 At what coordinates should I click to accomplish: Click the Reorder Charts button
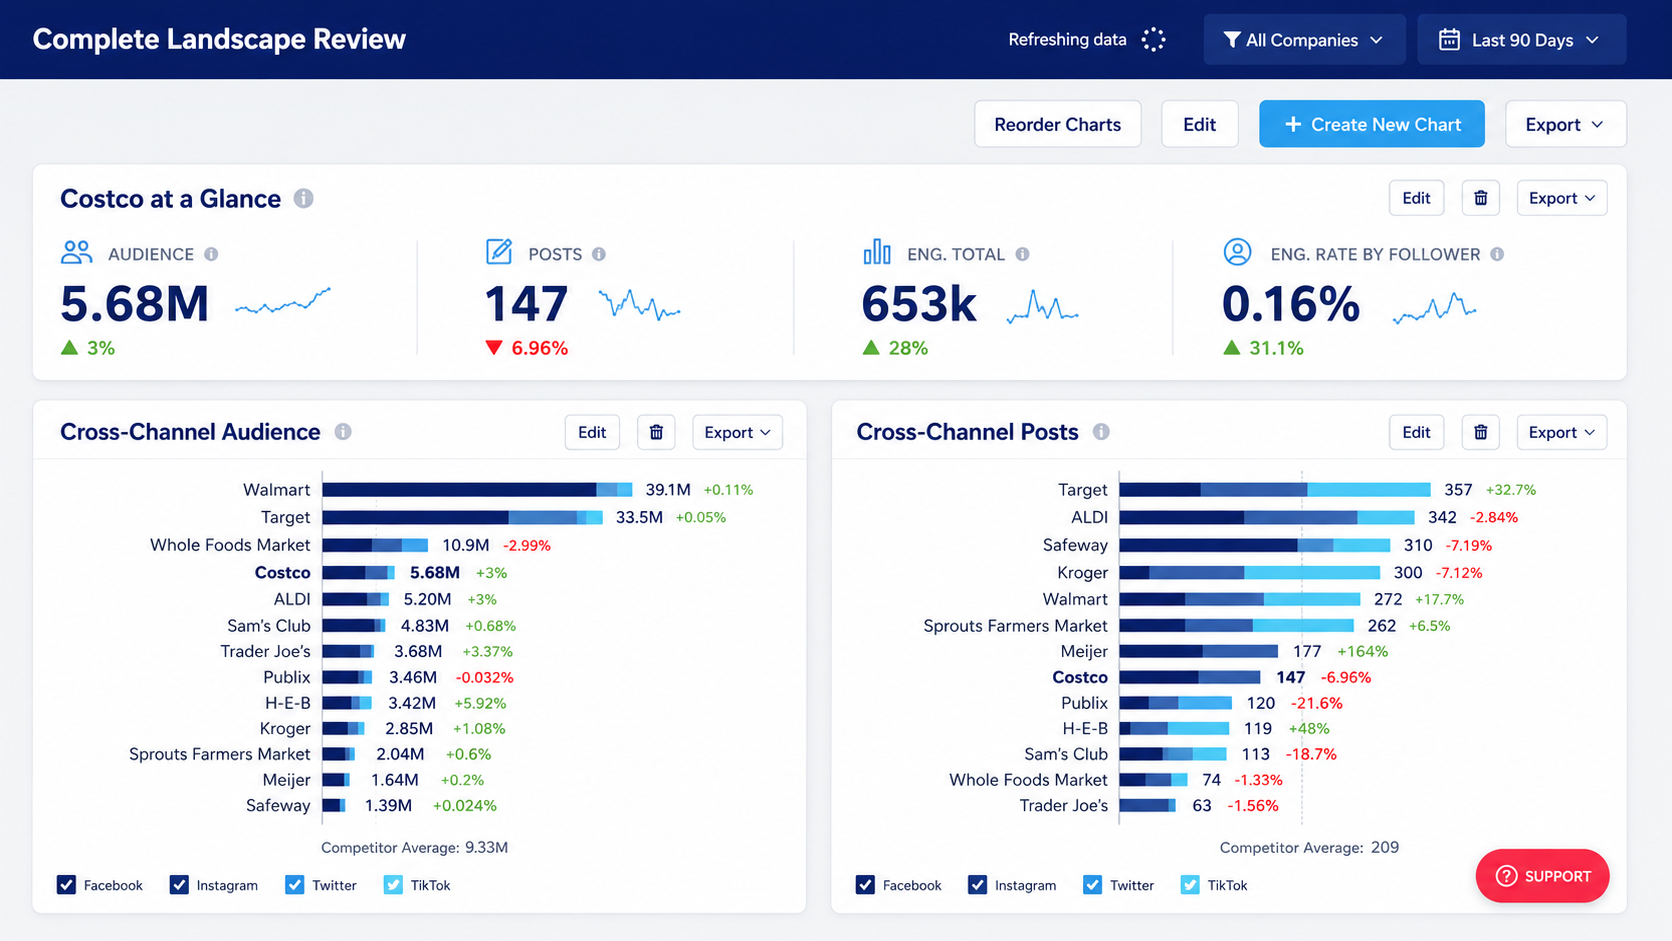[1058, 124]
